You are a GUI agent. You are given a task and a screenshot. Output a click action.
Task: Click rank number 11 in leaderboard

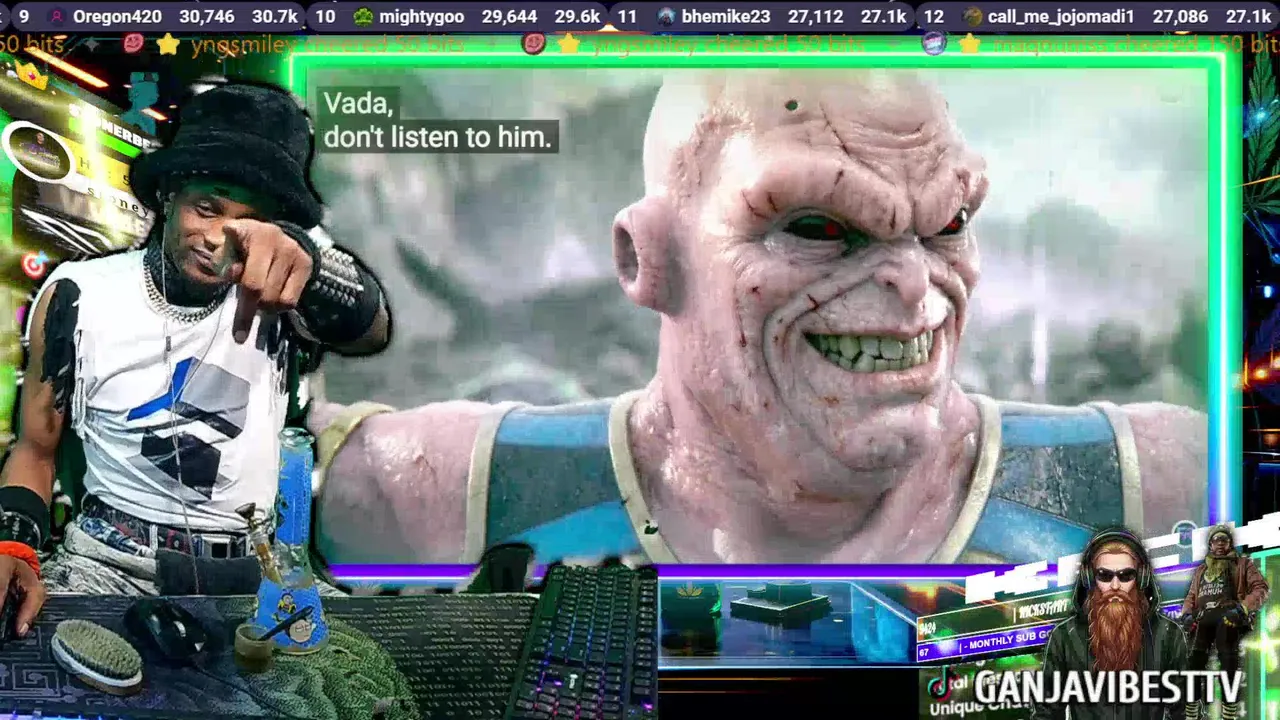point(627,17)
